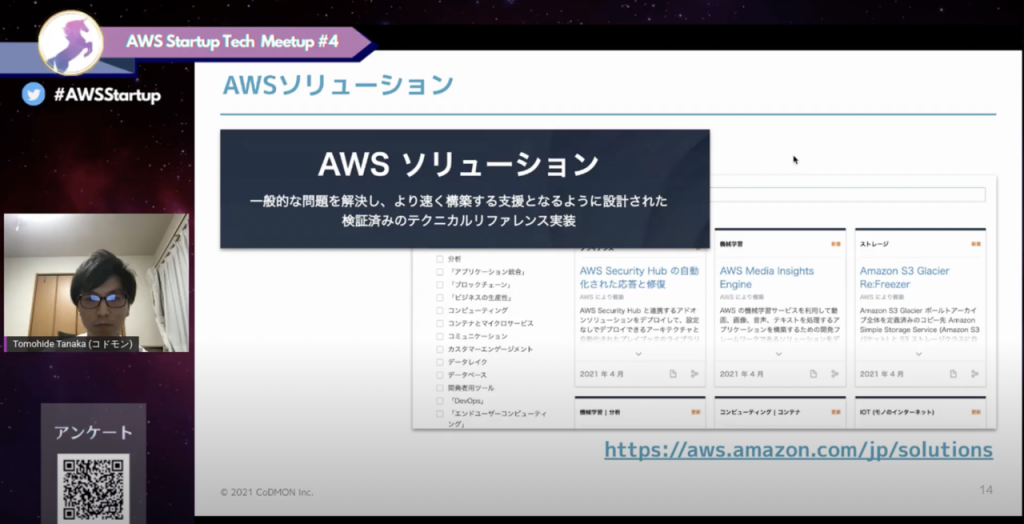The image size is (1024, 524).
Task: Click the orange badge on the IOT (モノのインターネット) card
Action: 976,412
